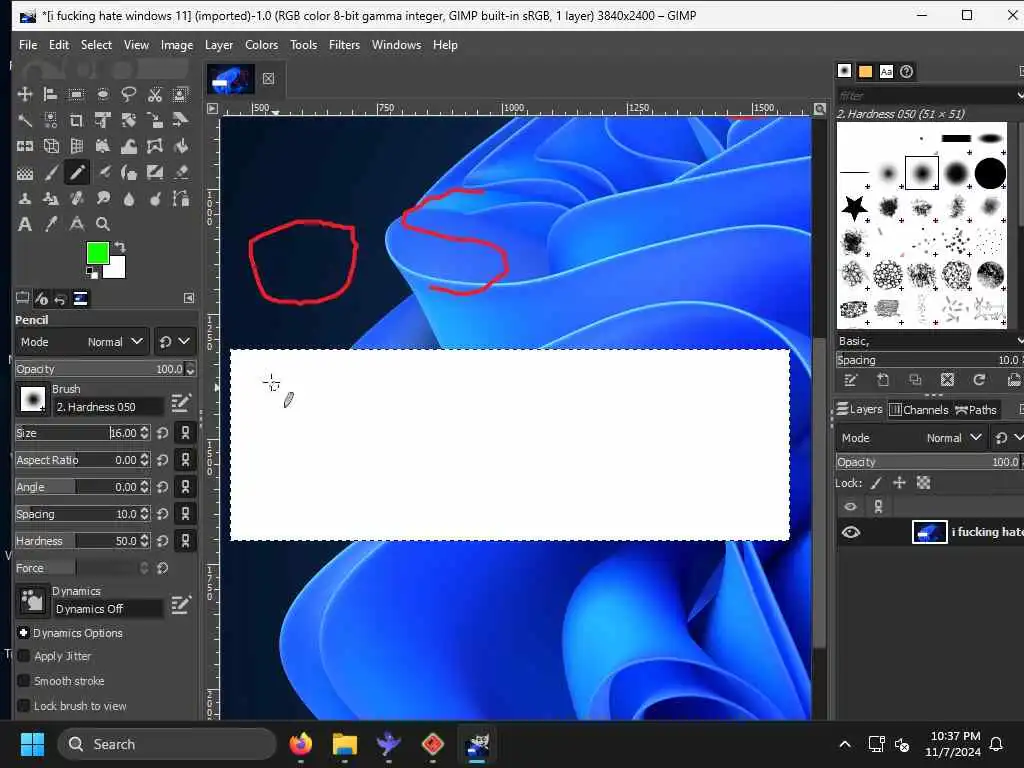1024x768 pixels.
Task: Refresh brushes button in brush panel
Action: pos(979,379)
